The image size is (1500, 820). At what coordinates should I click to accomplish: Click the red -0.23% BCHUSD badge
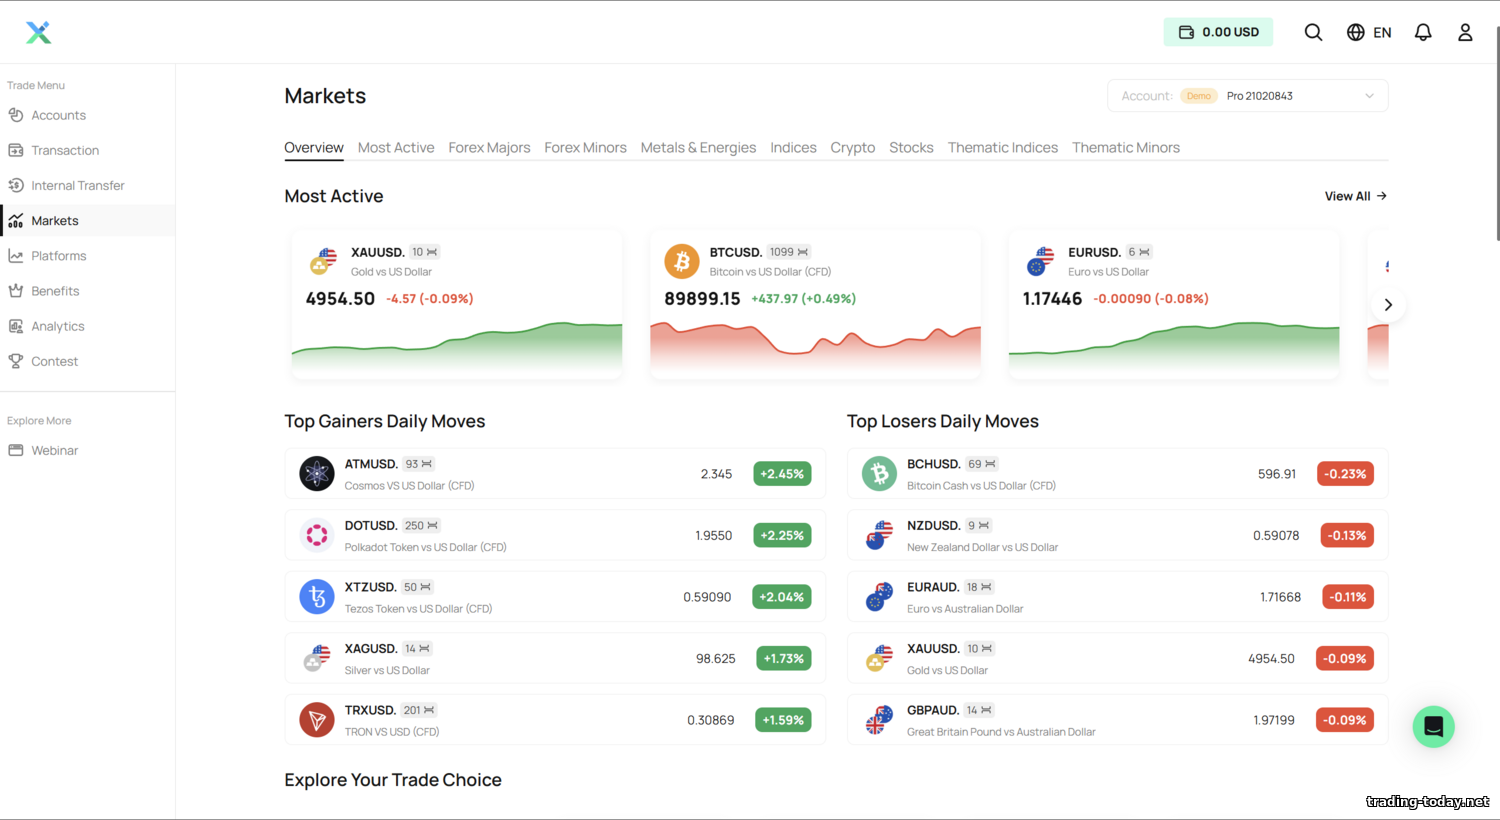(1345, 474)
